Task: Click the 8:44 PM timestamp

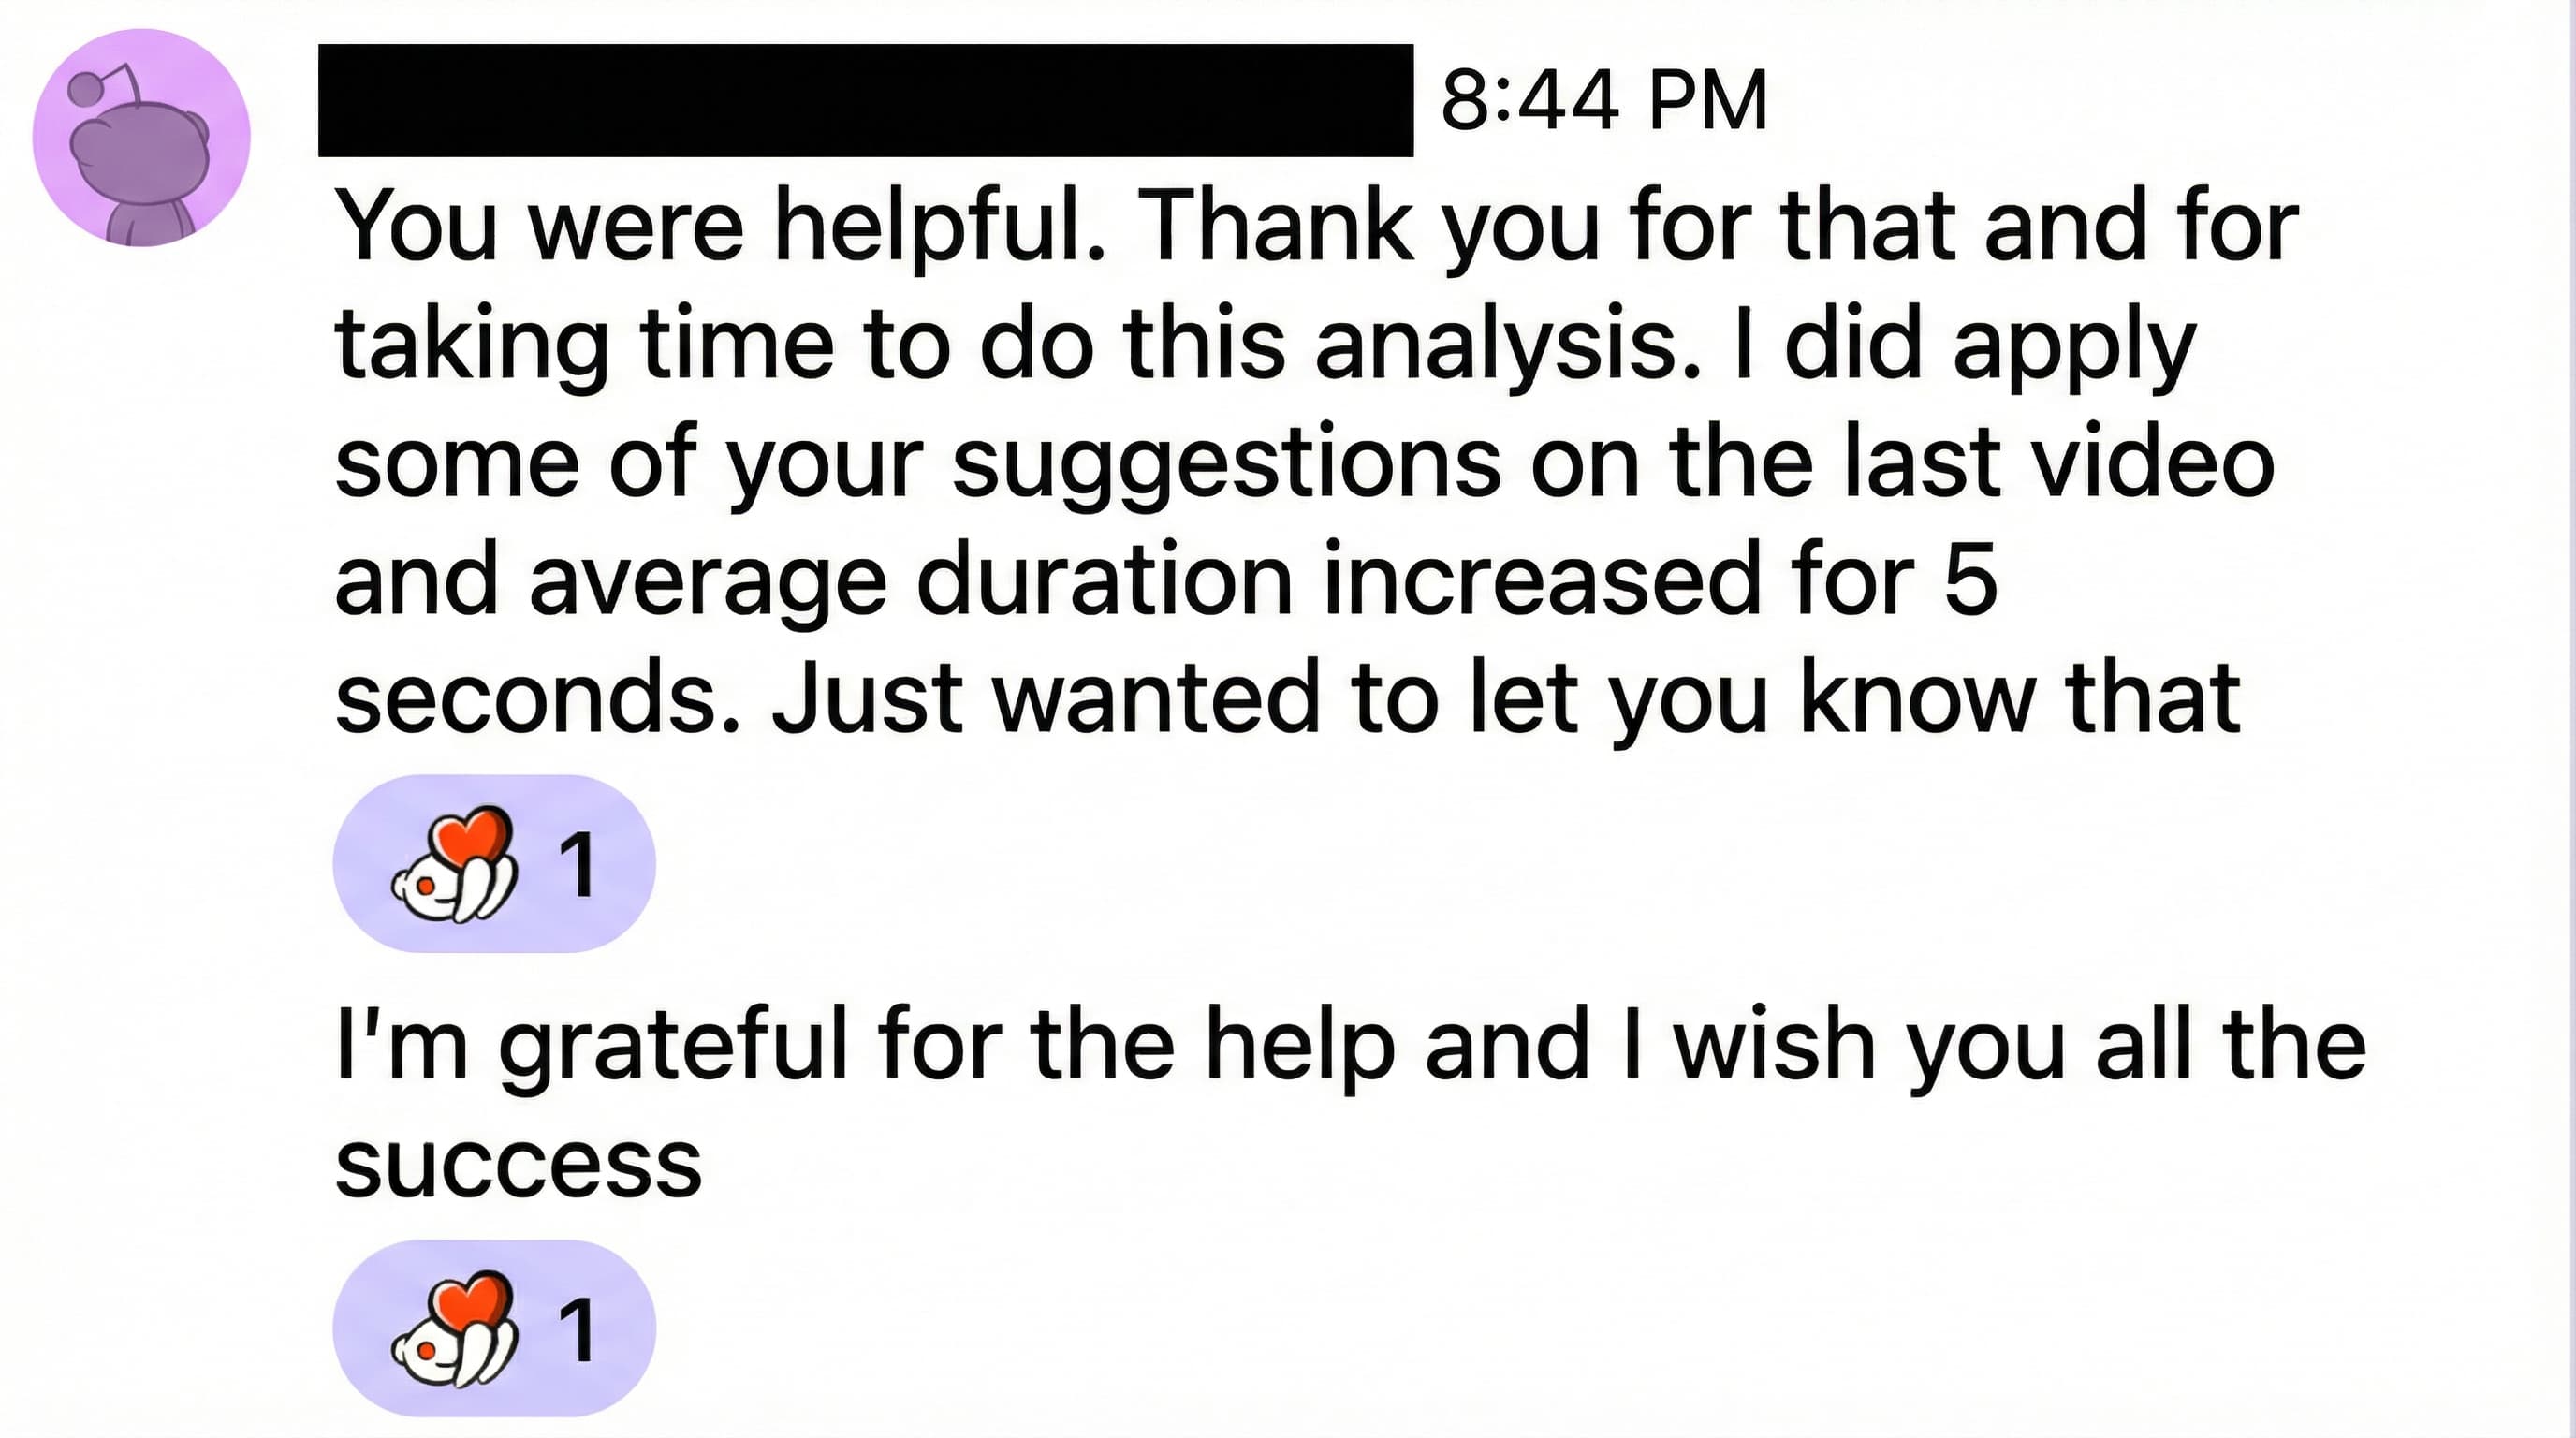Action: point(1604,100)
